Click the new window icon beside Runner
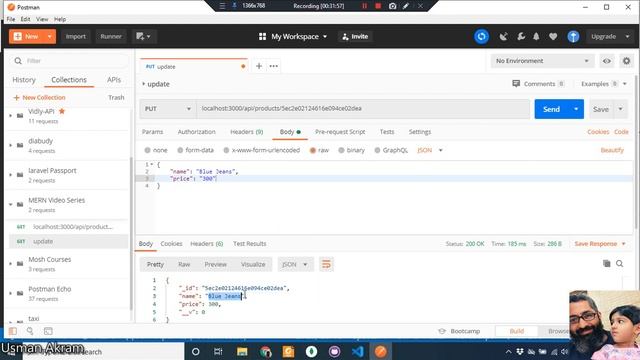This screenshot has width=640, height=360. pos(143,36)
